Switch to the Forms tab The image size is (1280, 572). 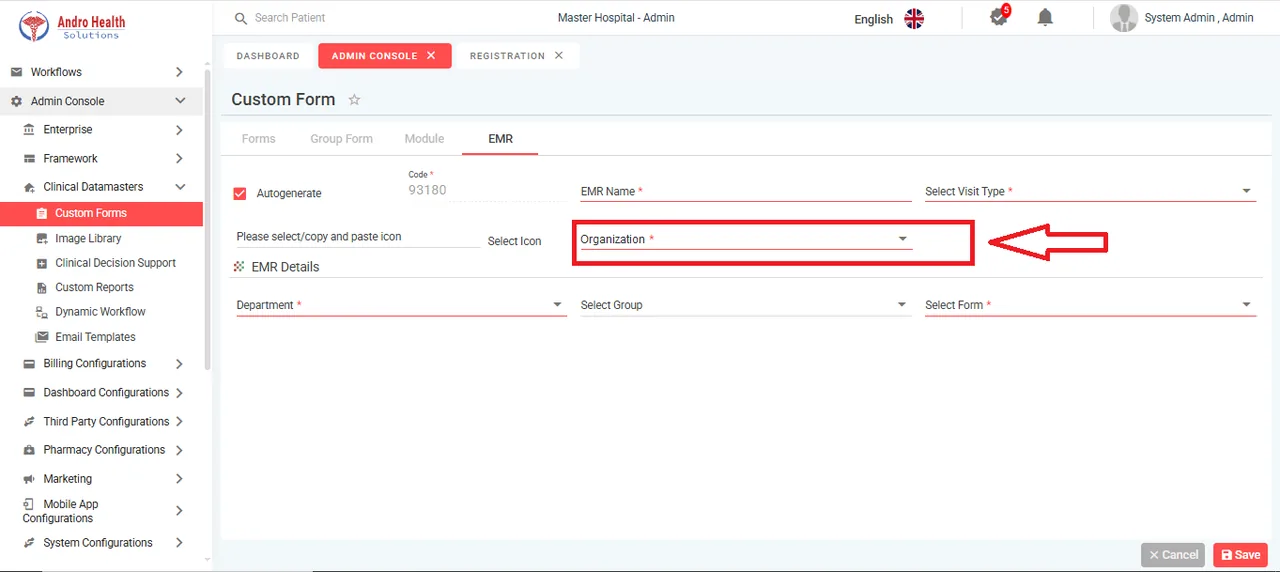(258, 139)
